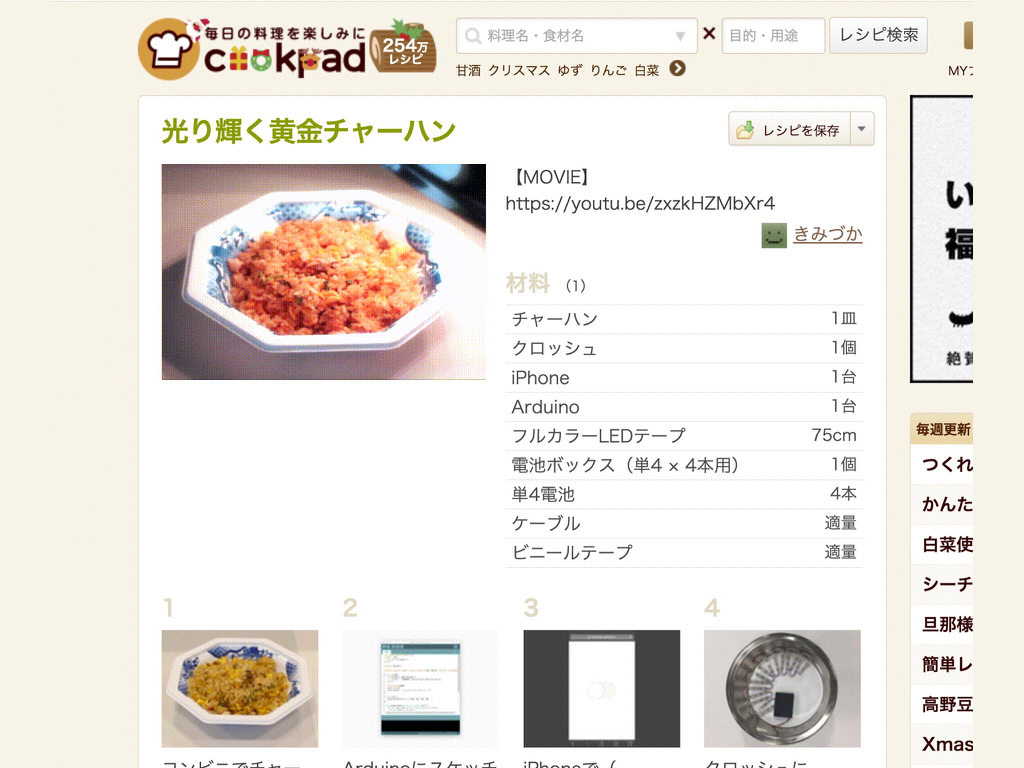Click the search magnifier icon
Screen dimensions: 1024x768
473,36
